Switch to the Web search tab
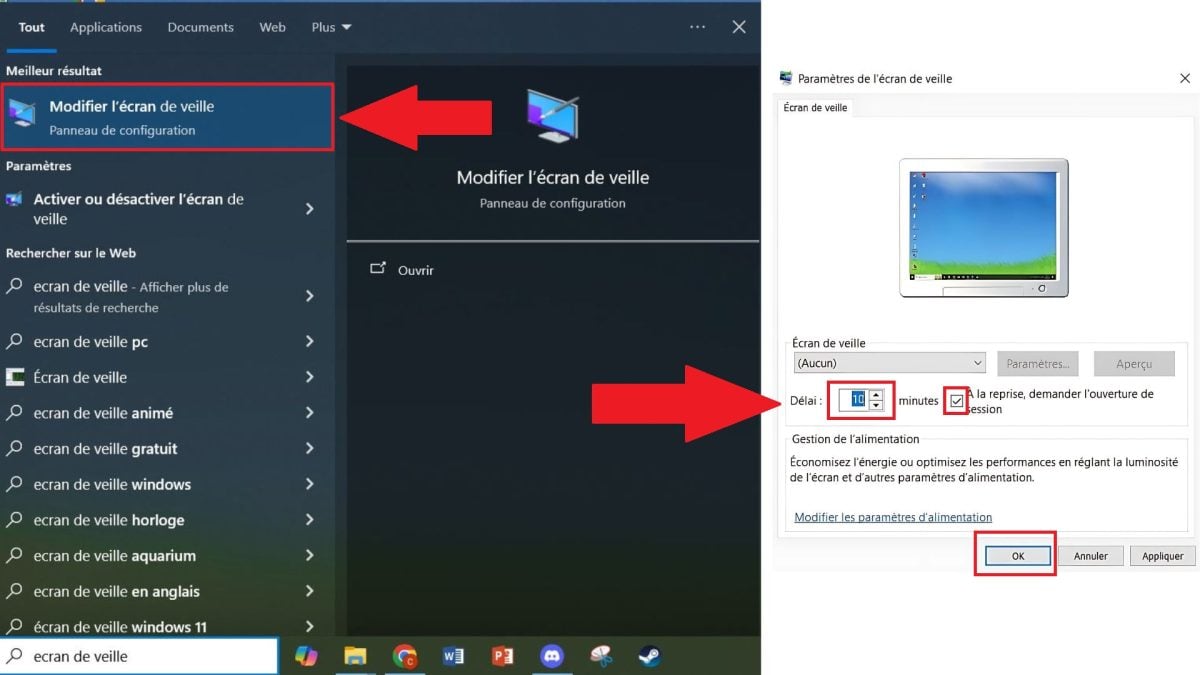This screenshot has height=675, width=1200. click(x=273, y=27)
